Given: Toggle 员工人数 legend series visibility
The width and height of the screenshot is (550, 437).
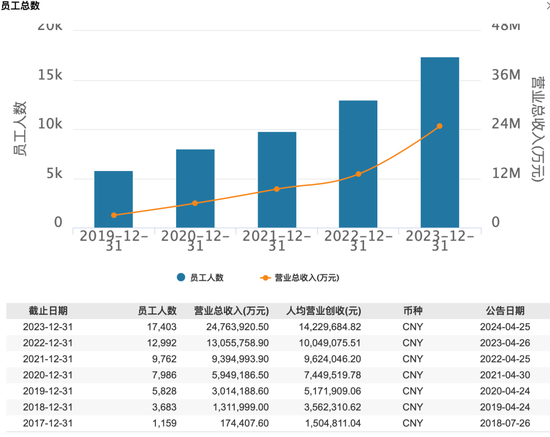Looking at the screenshot, I should point(200,278).
